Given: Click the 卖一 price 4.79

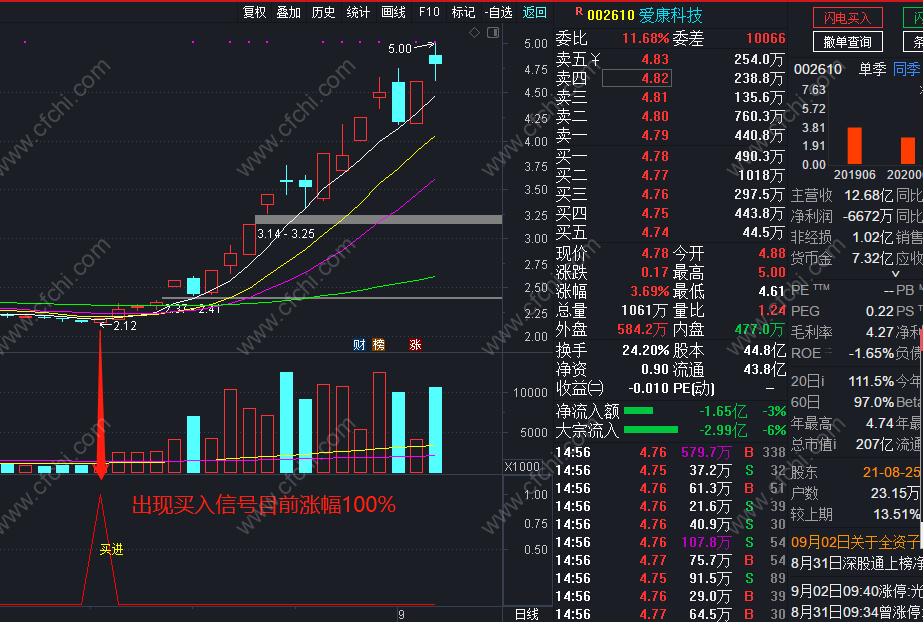Looking at the screenshot, I should 655,135.
